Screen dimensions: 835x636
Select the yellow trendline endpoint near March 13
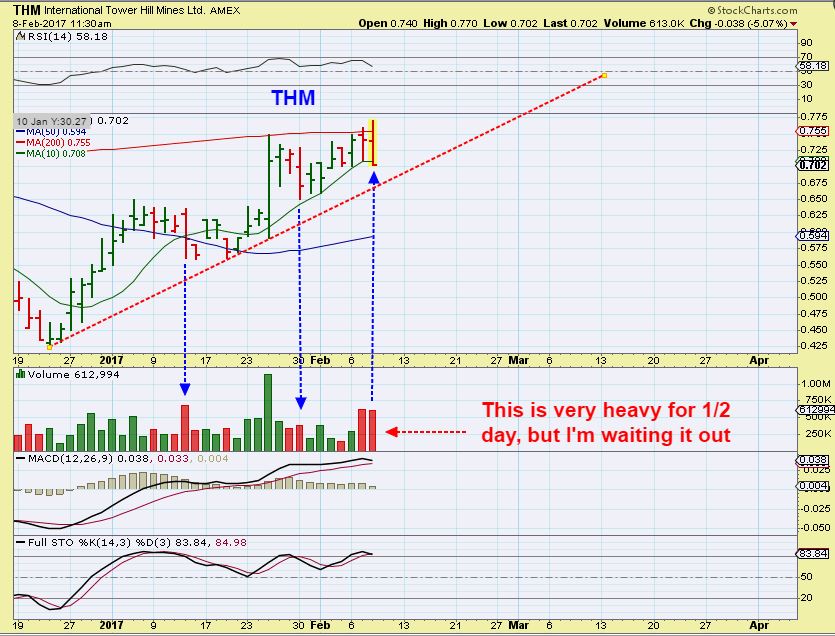604,76
